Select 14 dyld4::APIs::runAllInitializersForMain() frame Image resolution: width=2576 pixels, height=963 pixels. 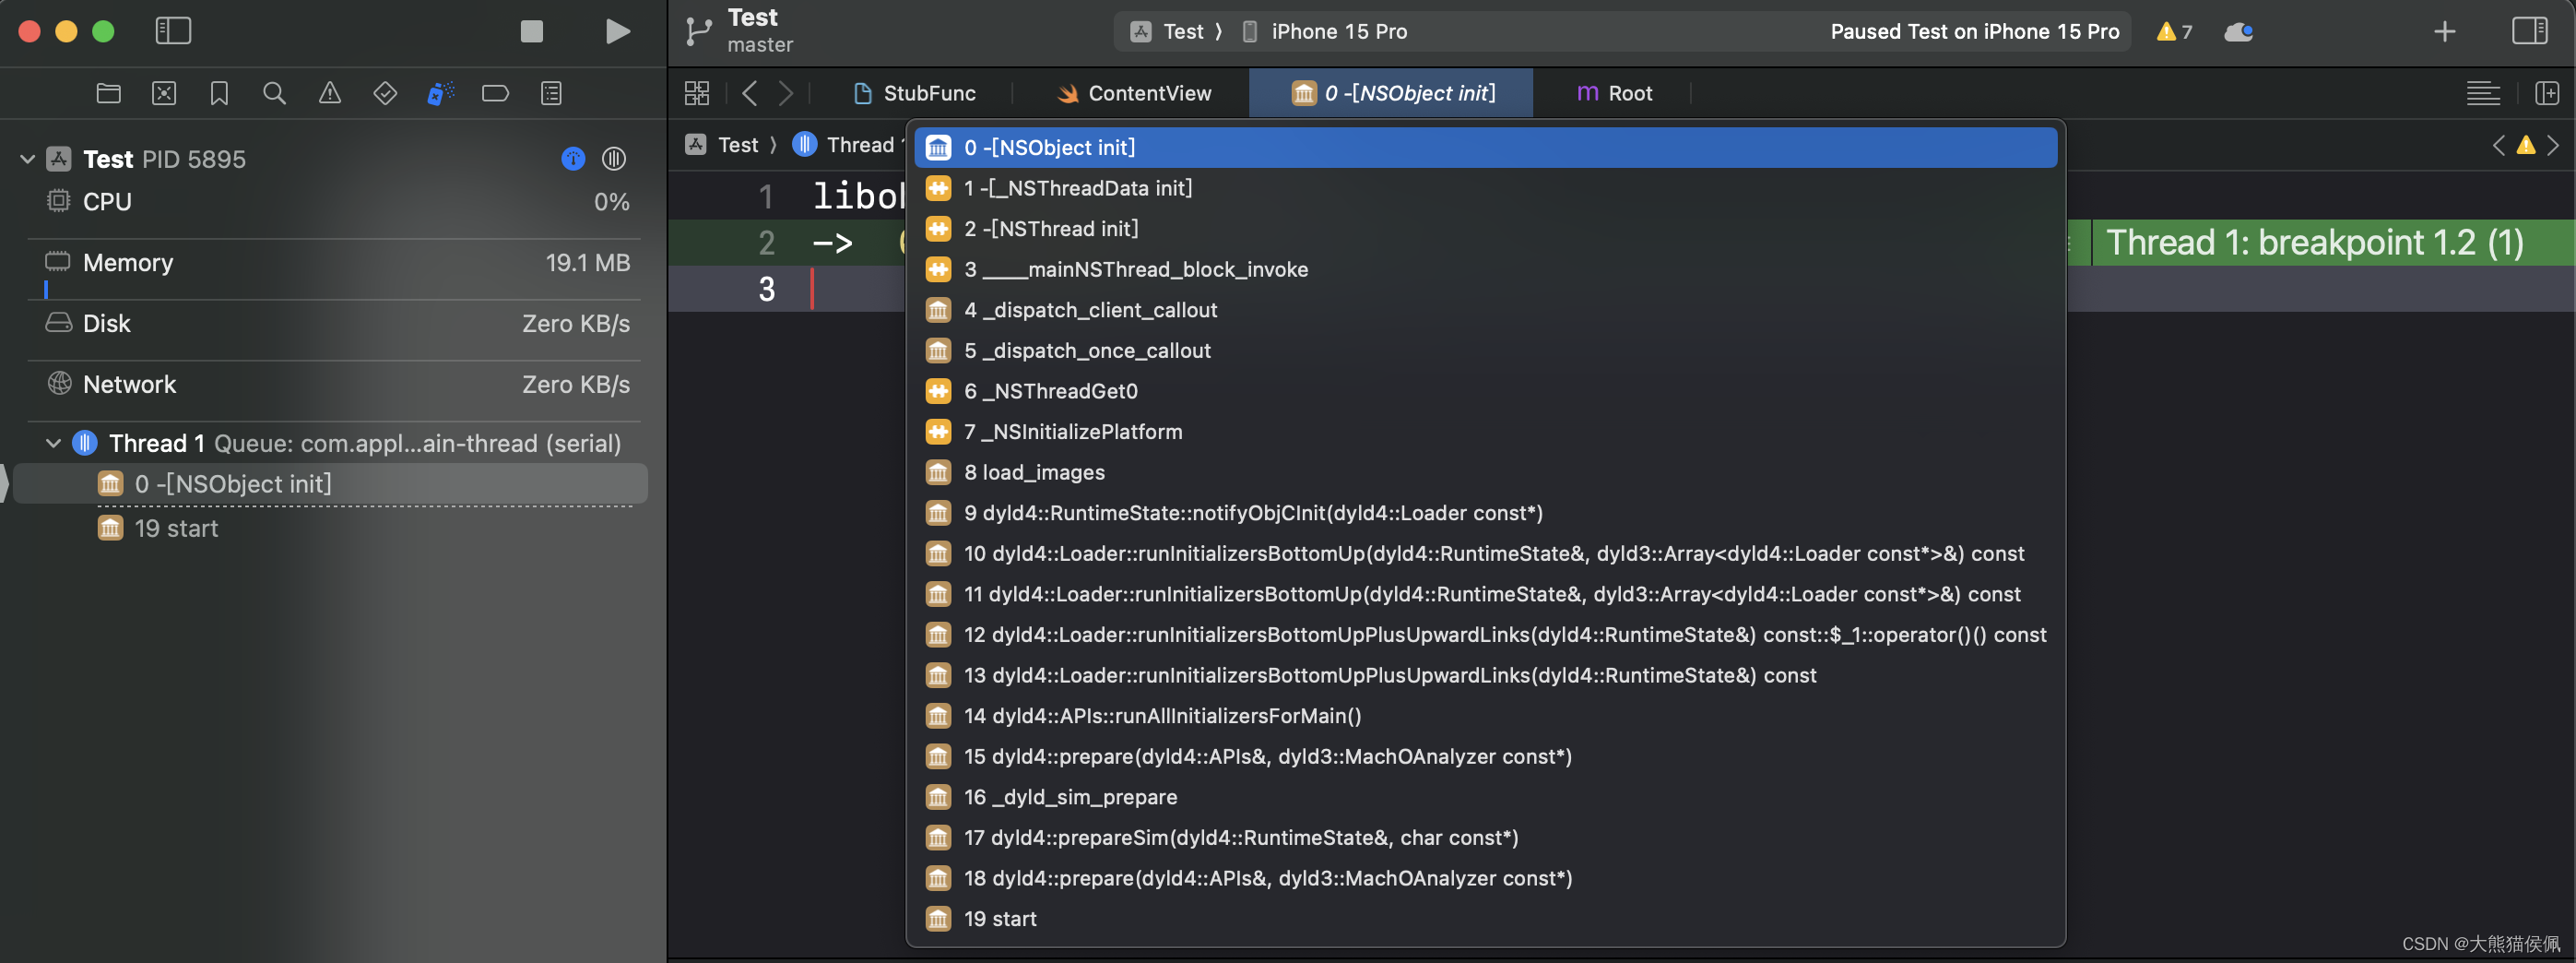tap(1485, 716)
